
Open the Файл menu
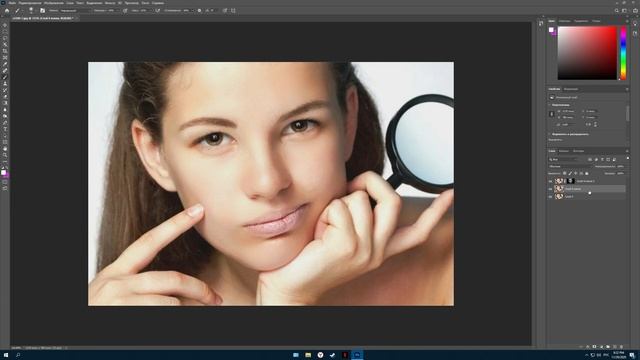tap(12, 3)
